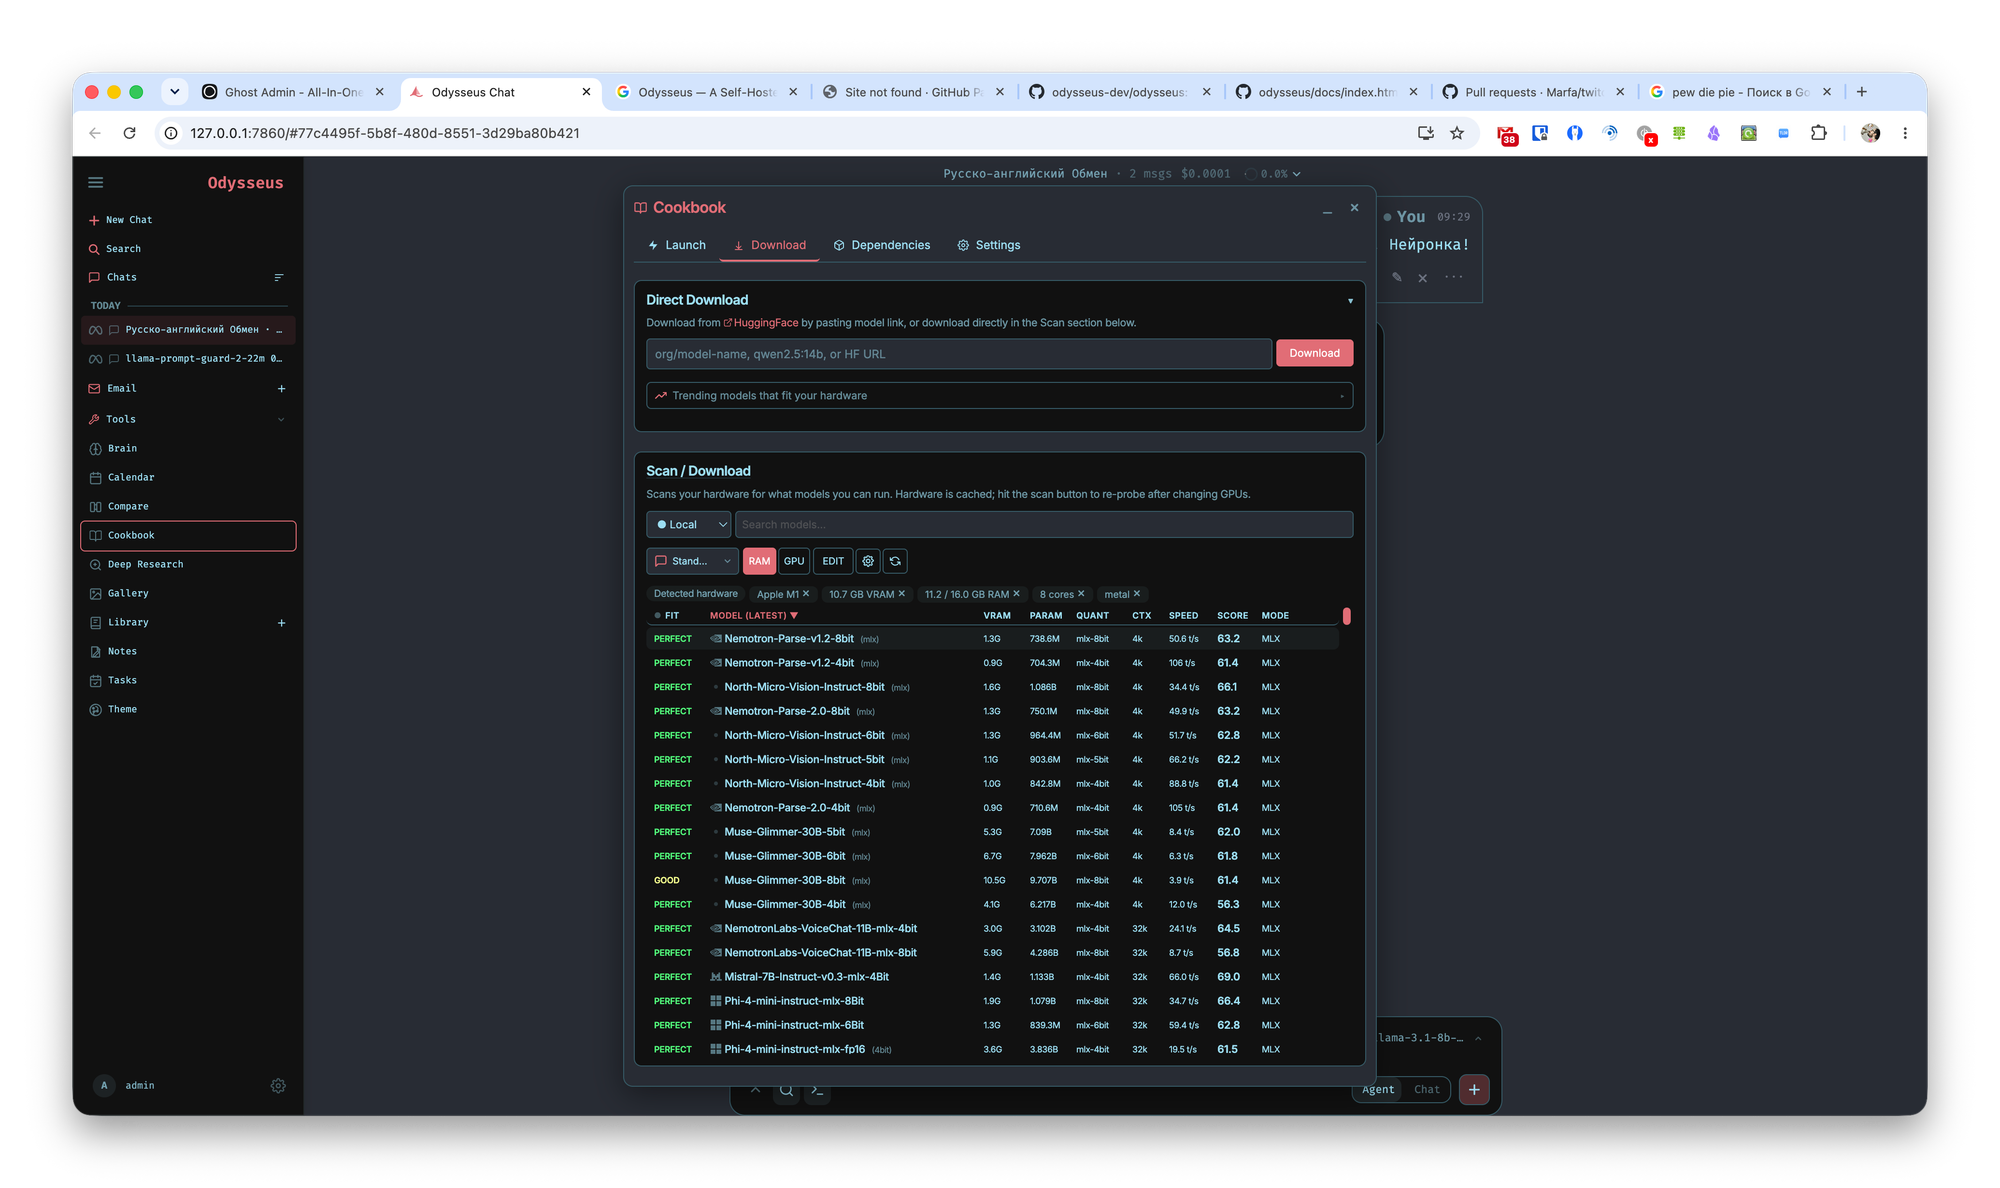The height and width of the screenshot is (1188, 2000).
Task: Toggle RAM filter on
Action: pyautogui.click(x=759, y=561)
